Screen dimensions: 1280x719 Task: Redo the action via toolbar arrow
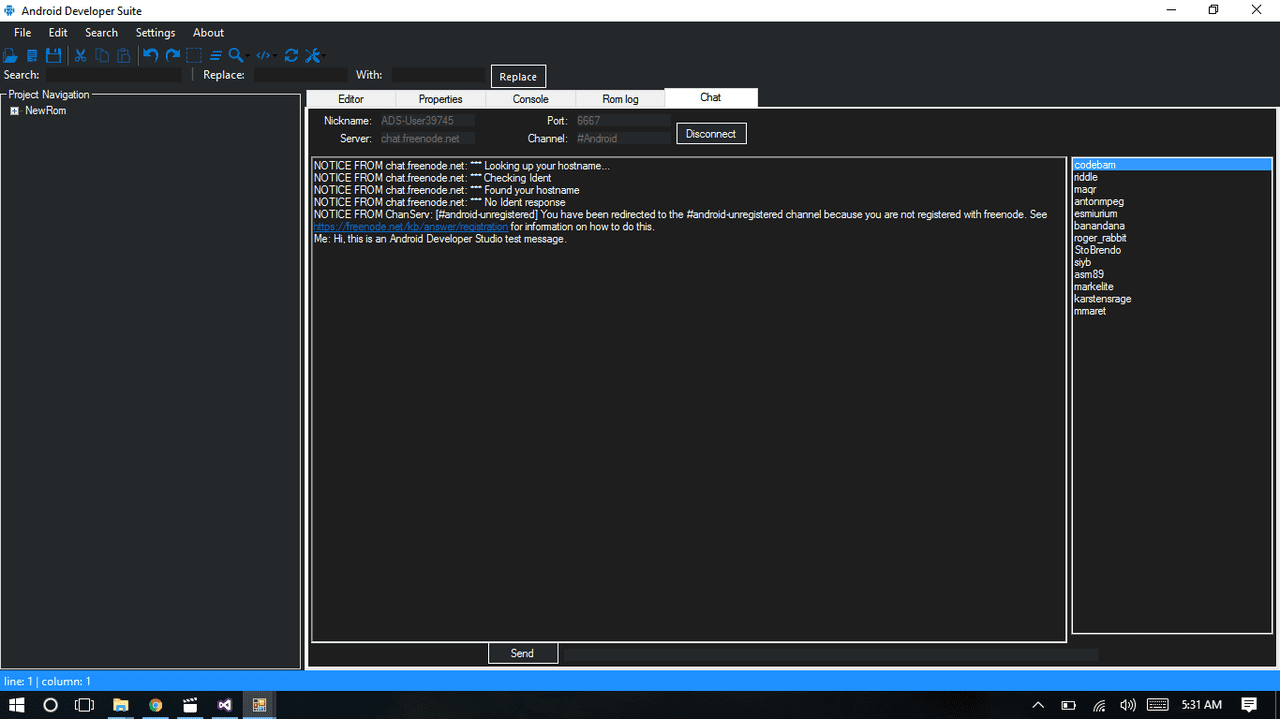point(172,55)
